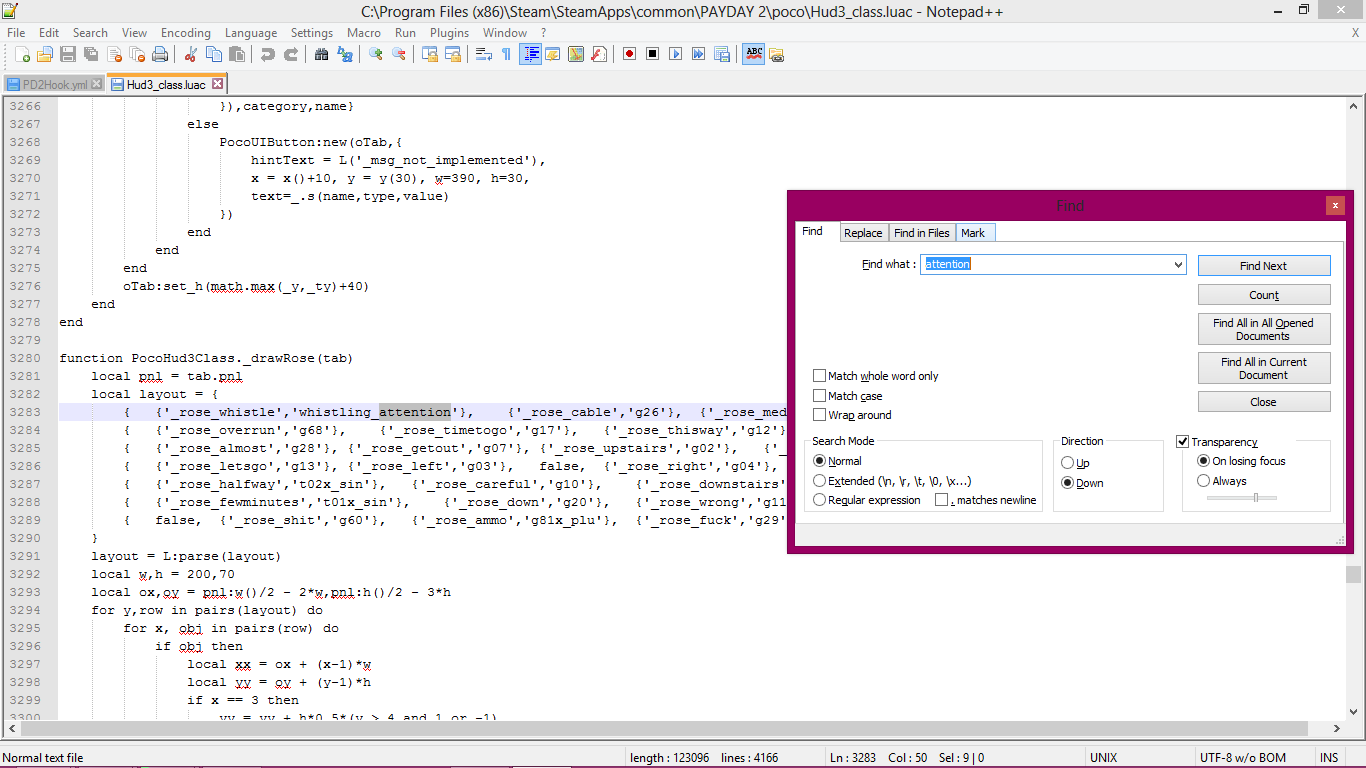The width and height of the screenshot is (1366, 768).
Task: Toggle the Transparency checkbox
Action: tap(1183, 442)
